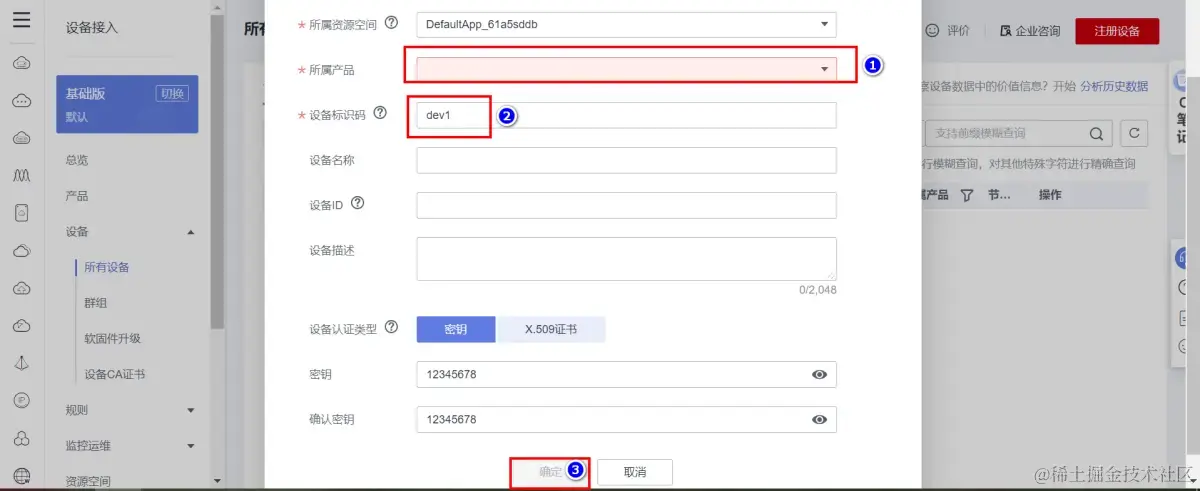1200x491 pixels.
Task: Open 设备CA证书 in the side menu
Action: [x=115, y=374]
